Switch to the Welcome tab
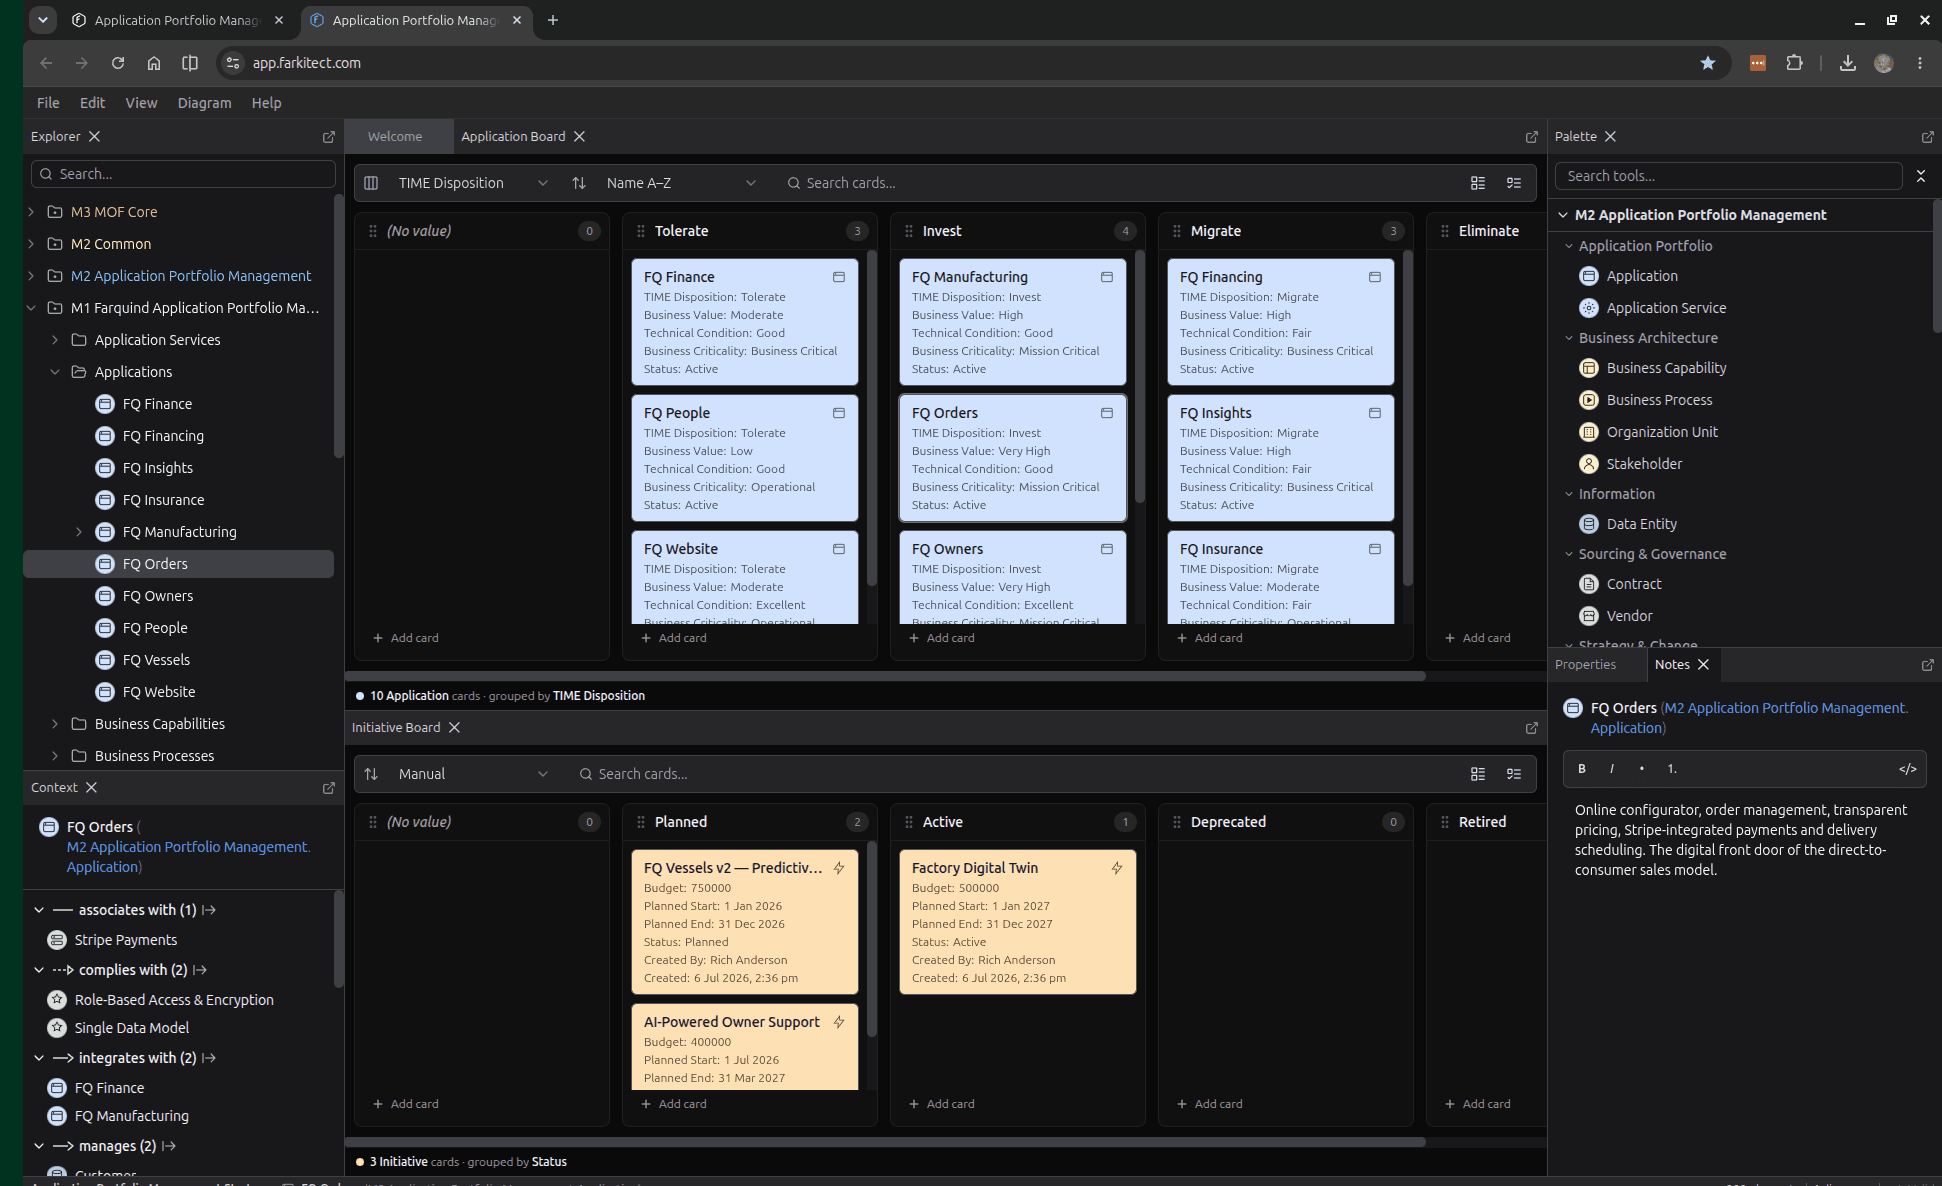Viewport: 1942px width, 1186px height. (x=395, y=137)
